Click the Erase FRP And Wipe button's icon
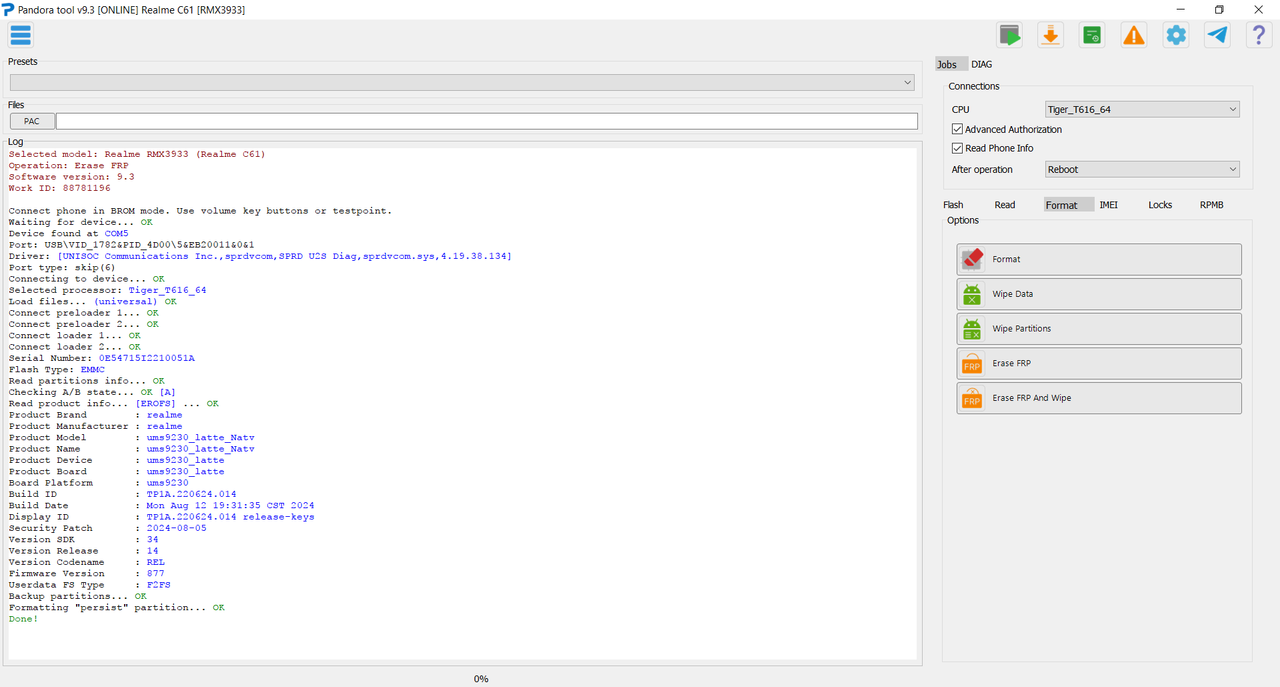The width and height of the screenshot is (1280, 687). 972,398
